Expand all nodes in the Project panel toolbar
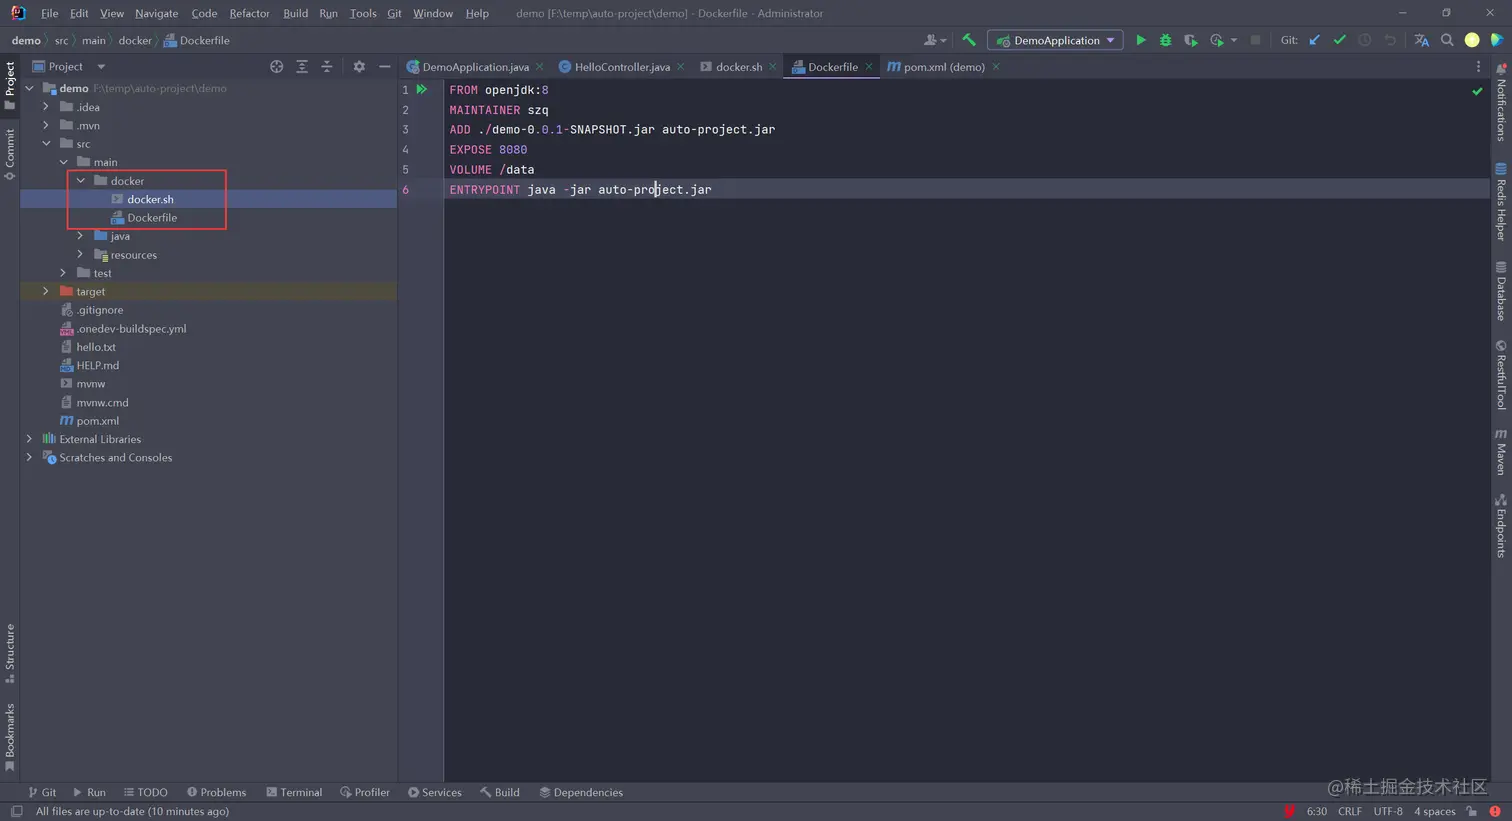The height and width of the screenshot is (821, 1512). pyautogui.click(x=302, y=66)
